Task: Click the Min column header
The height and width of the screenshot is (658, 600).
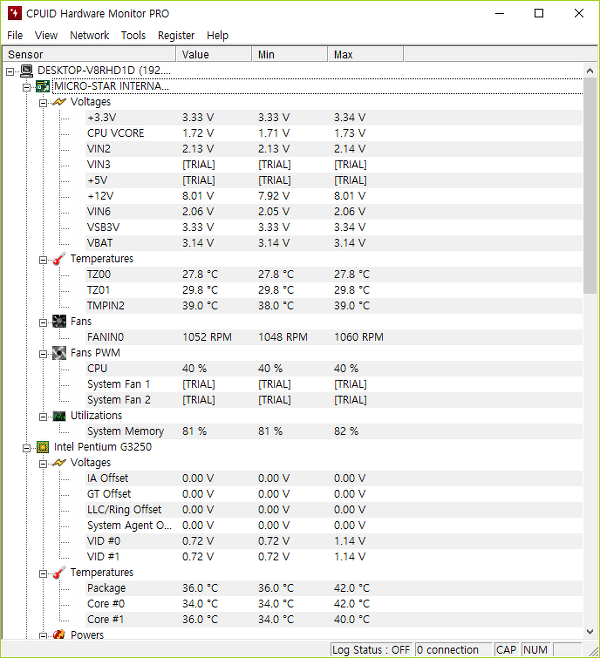Action: tap(290, 55)
